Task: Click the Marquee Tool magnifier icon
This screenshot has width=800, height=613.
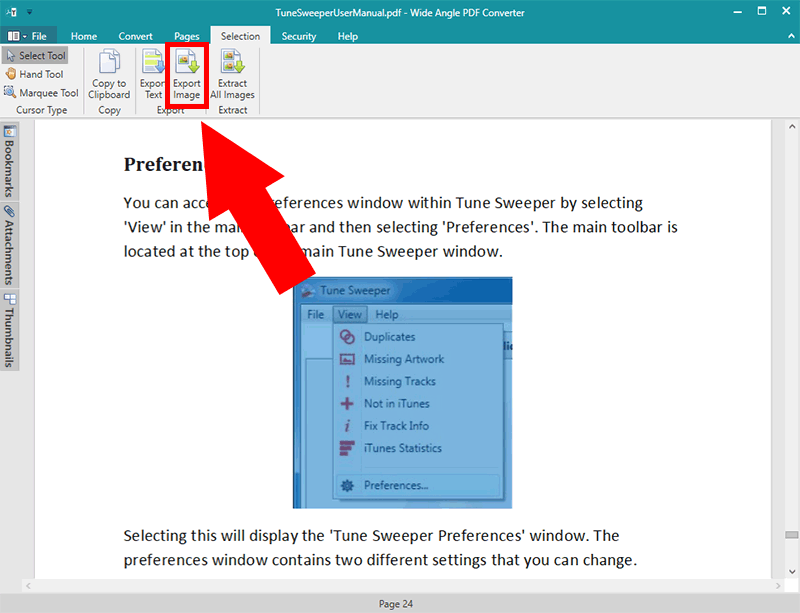Action: tap(10, 92)
